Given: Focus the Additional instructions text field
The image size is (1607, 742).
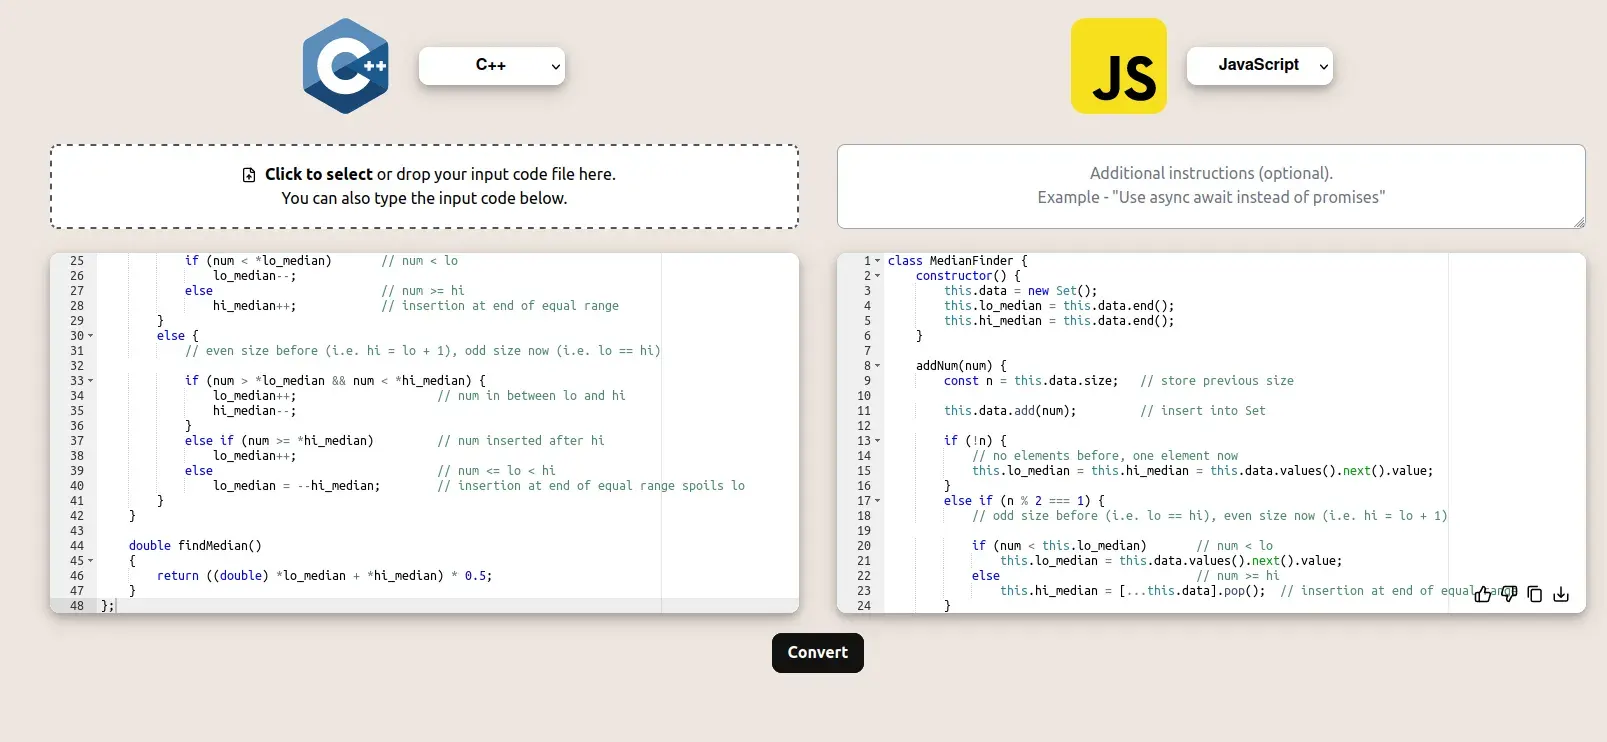Looking at the screenshot, I should tap(1211, 186).
